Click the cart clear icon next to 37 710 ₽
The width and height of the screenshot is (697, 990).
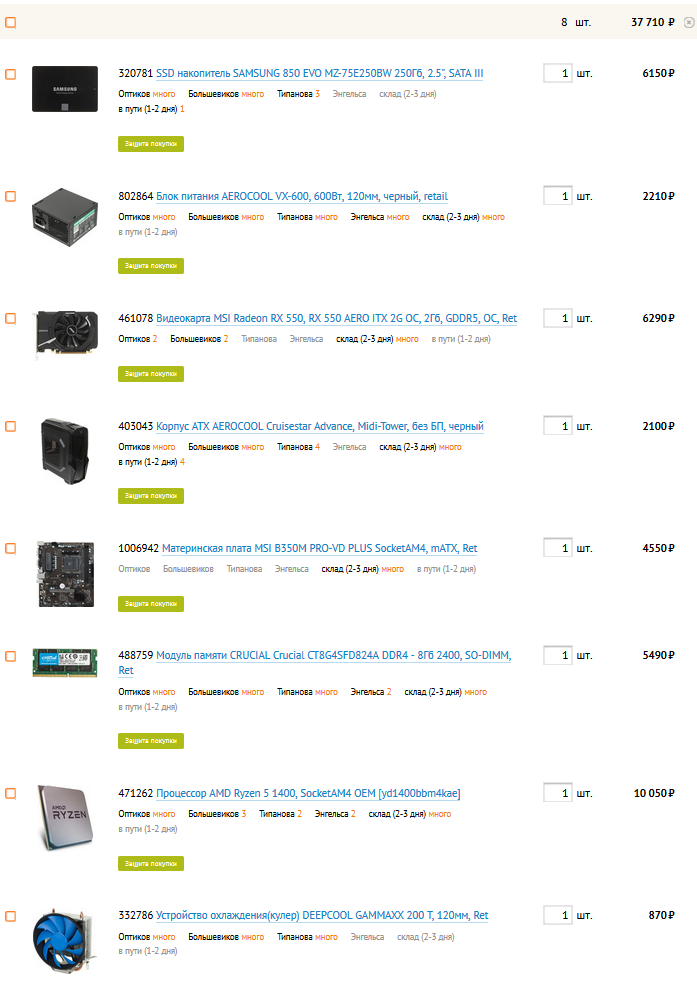tap(689, 23)
